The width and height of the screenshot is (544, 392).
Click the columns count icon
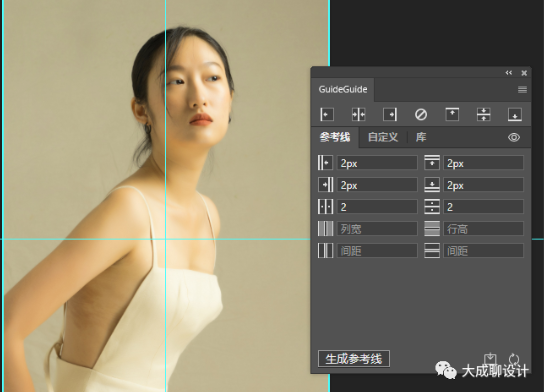point(325,207)
